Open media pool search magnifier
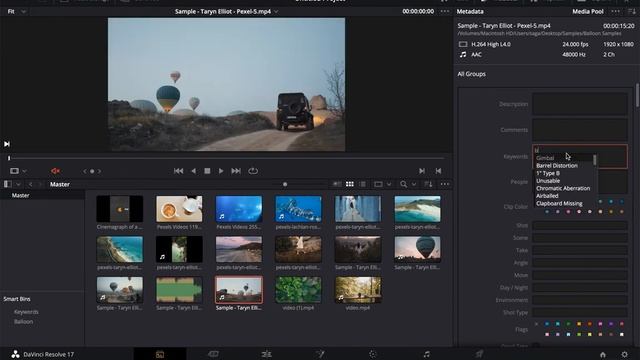This screenshot has height=360, width=640. [403, 184]
